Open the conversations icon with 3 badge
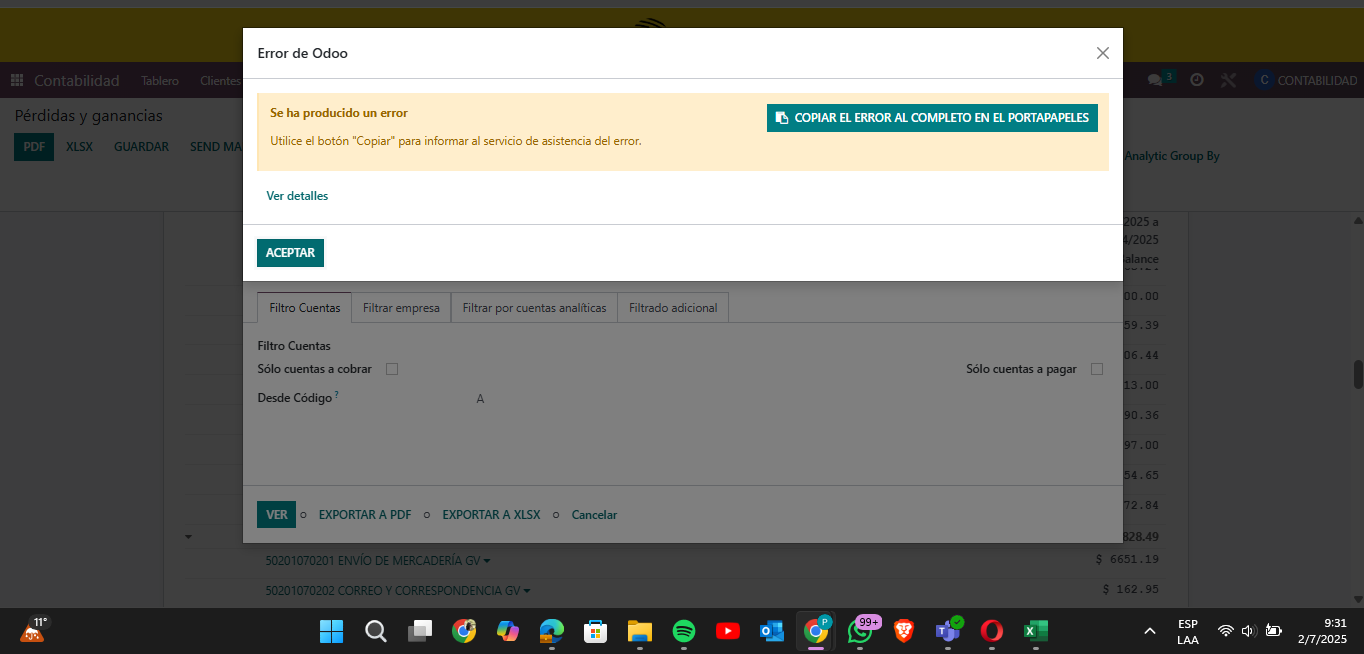 pyautogui.click(x=1156, y=80)
